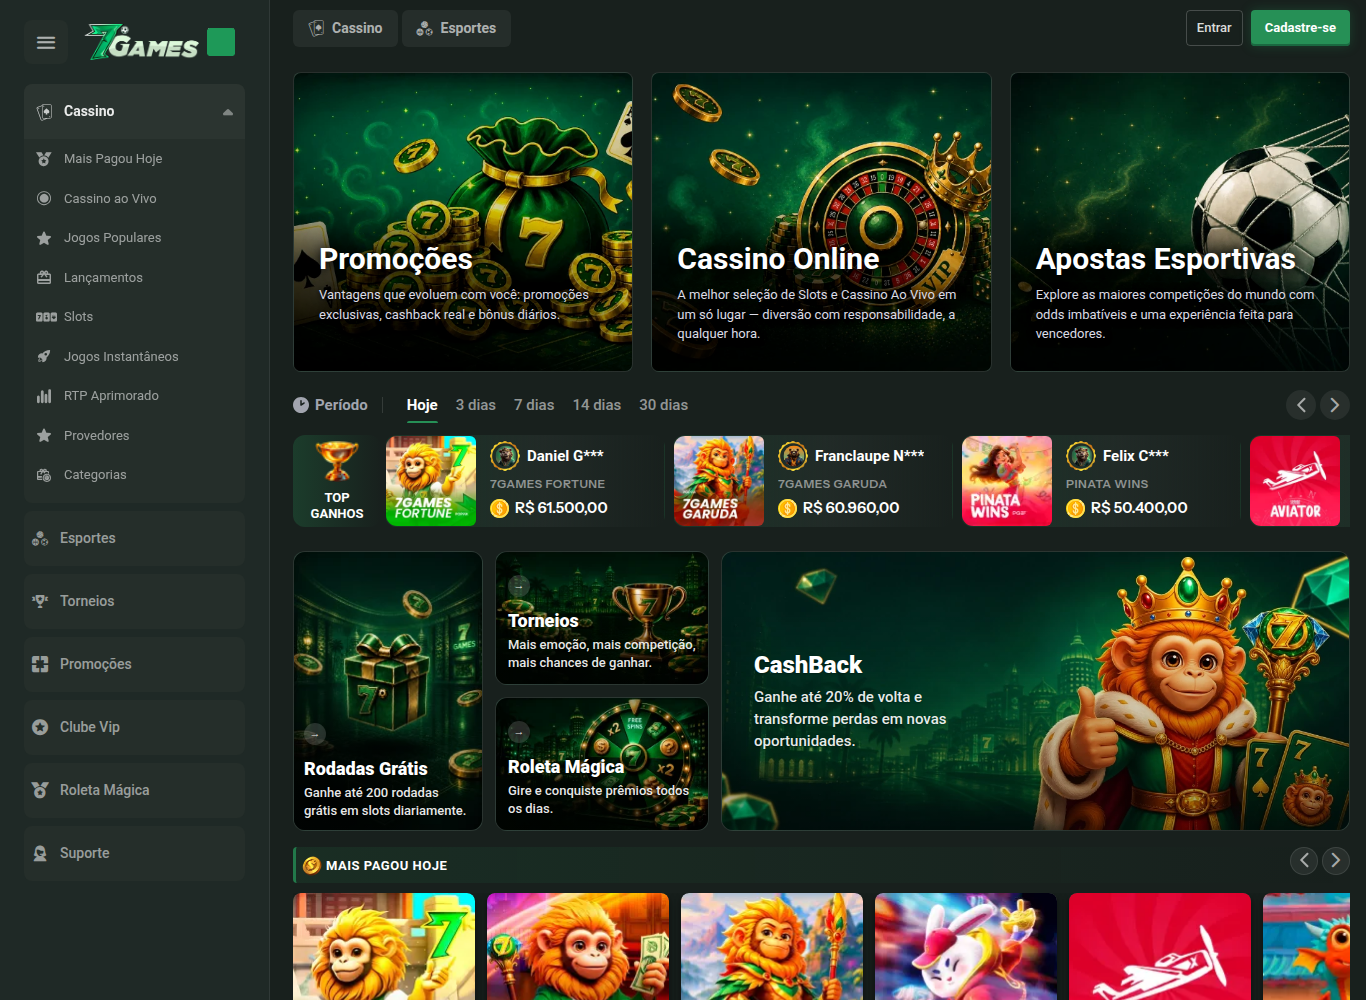Switch to the Esportes top tab
Screen dimensions: 1366x1000
[456, 28]
